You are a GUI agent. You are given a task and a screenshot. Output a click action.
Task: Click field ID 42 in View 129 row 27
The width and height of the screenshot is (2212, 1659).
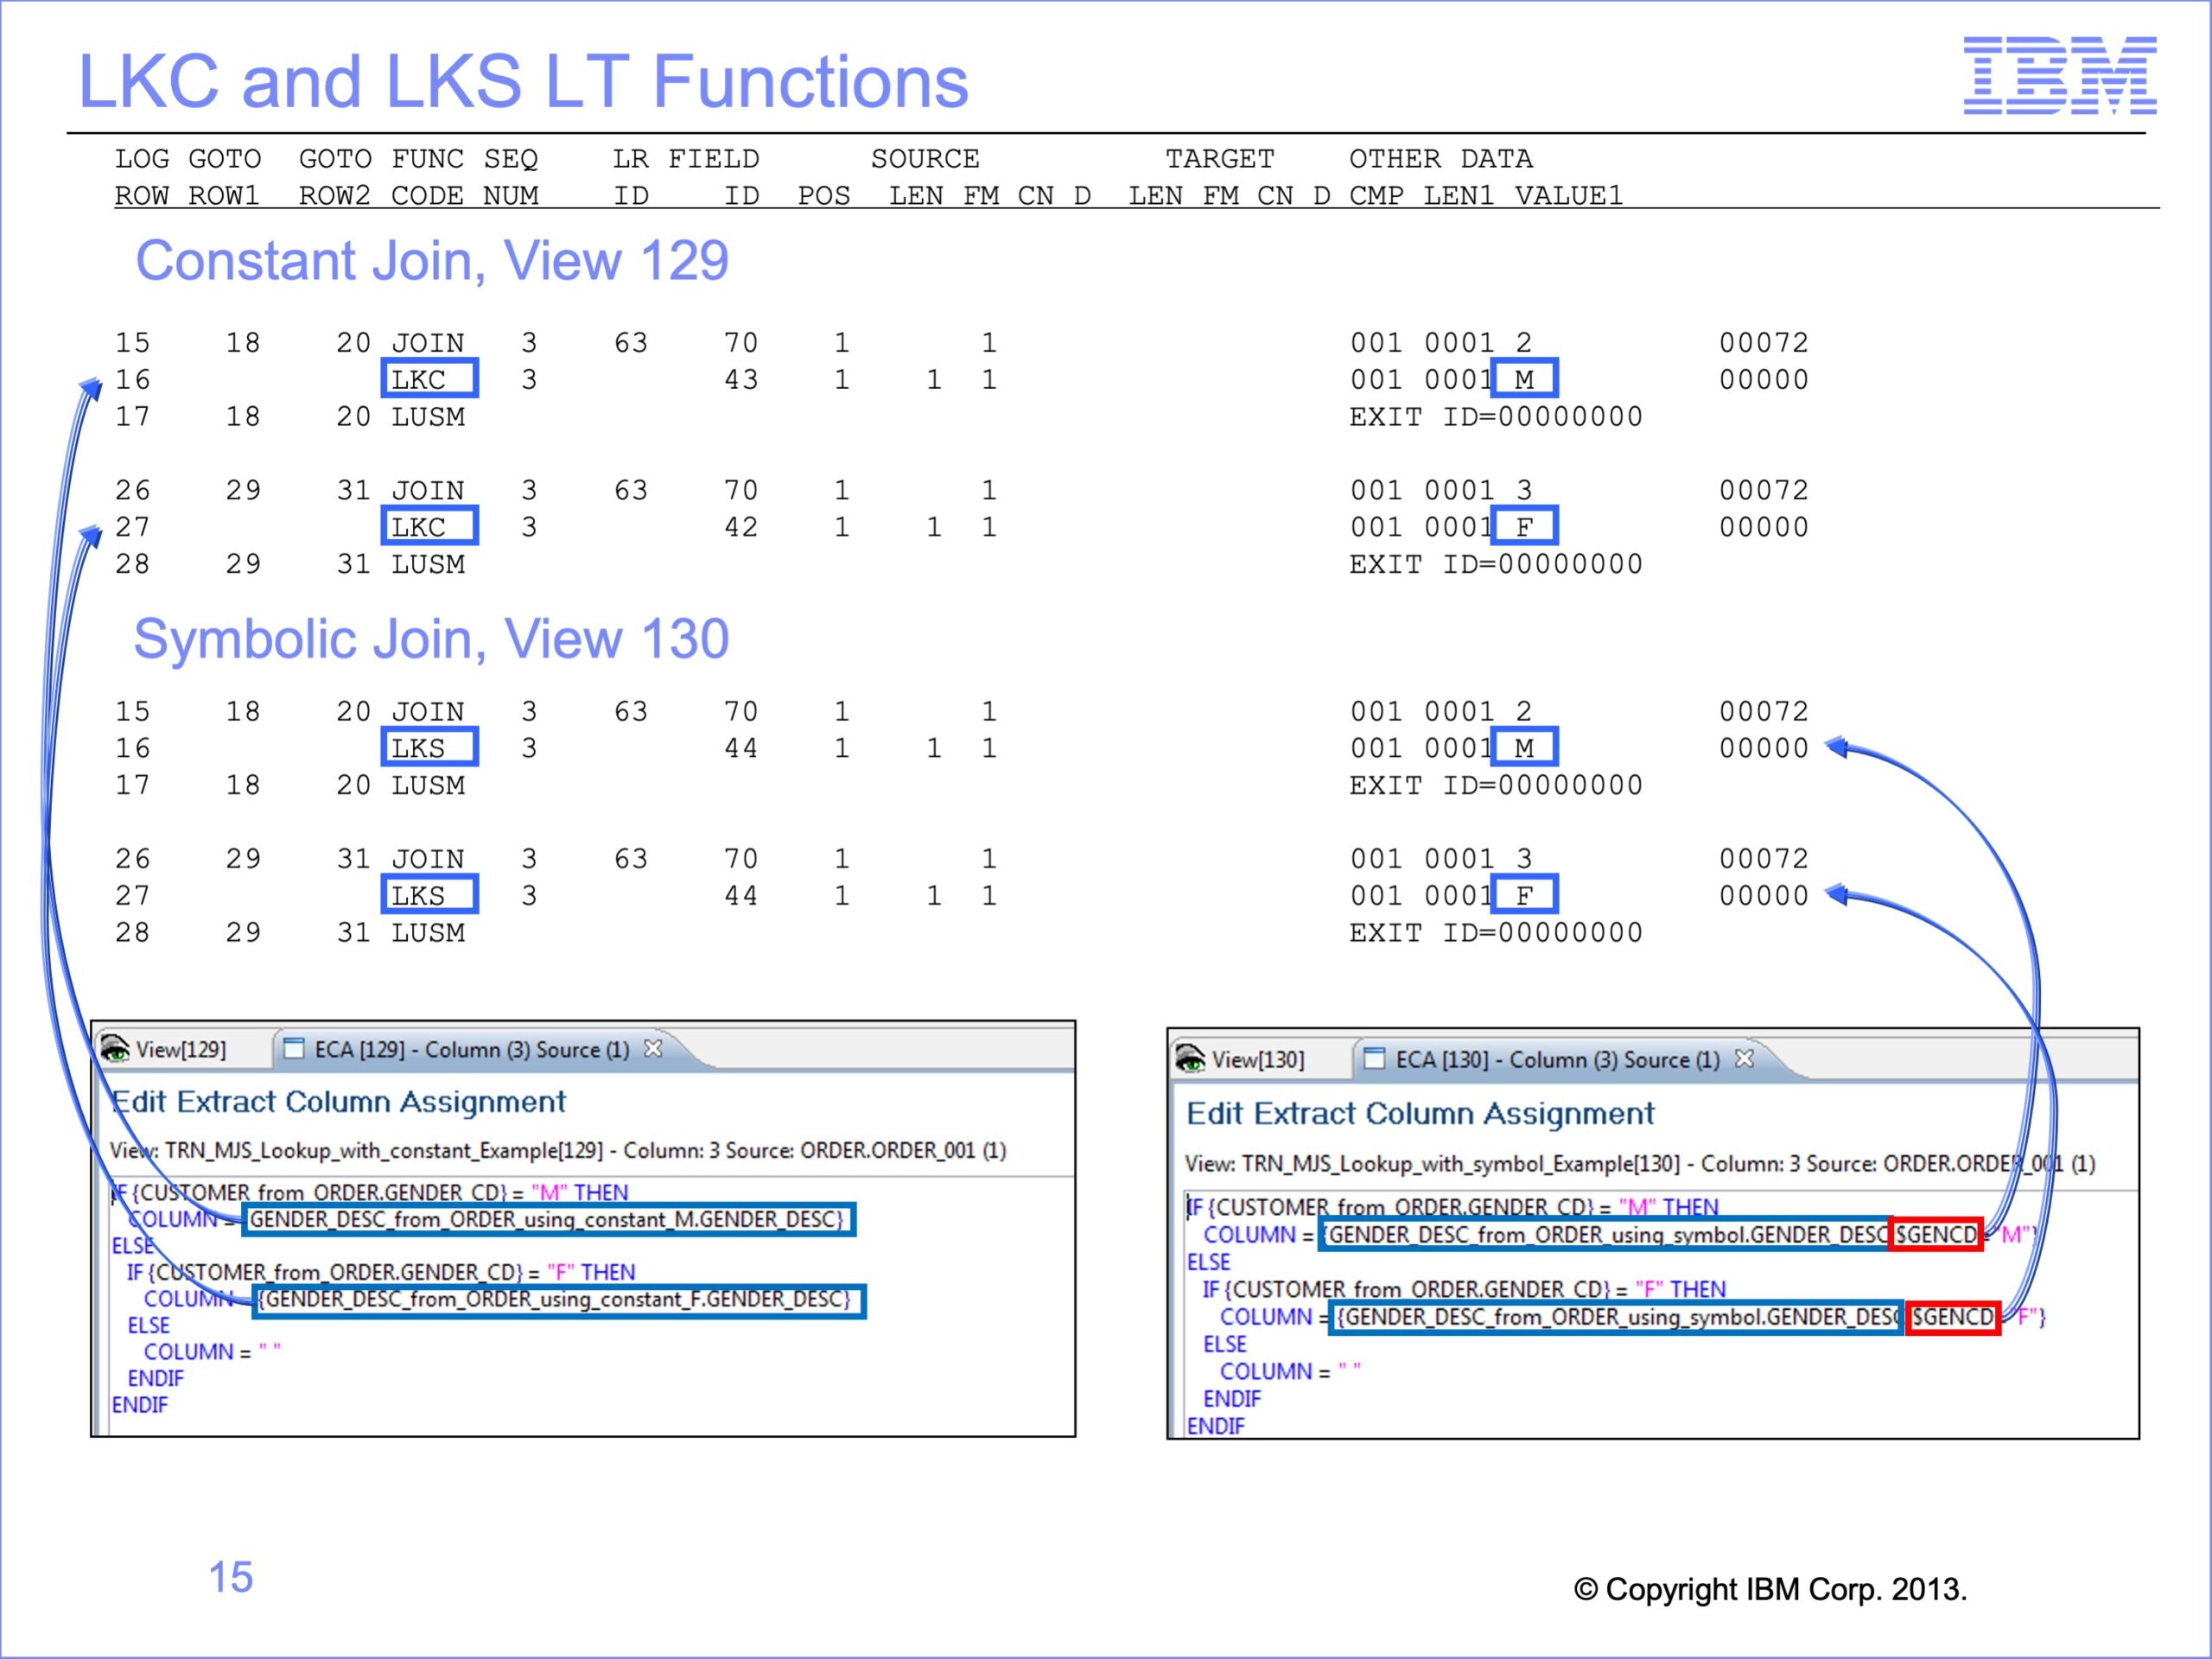(741, 527)
